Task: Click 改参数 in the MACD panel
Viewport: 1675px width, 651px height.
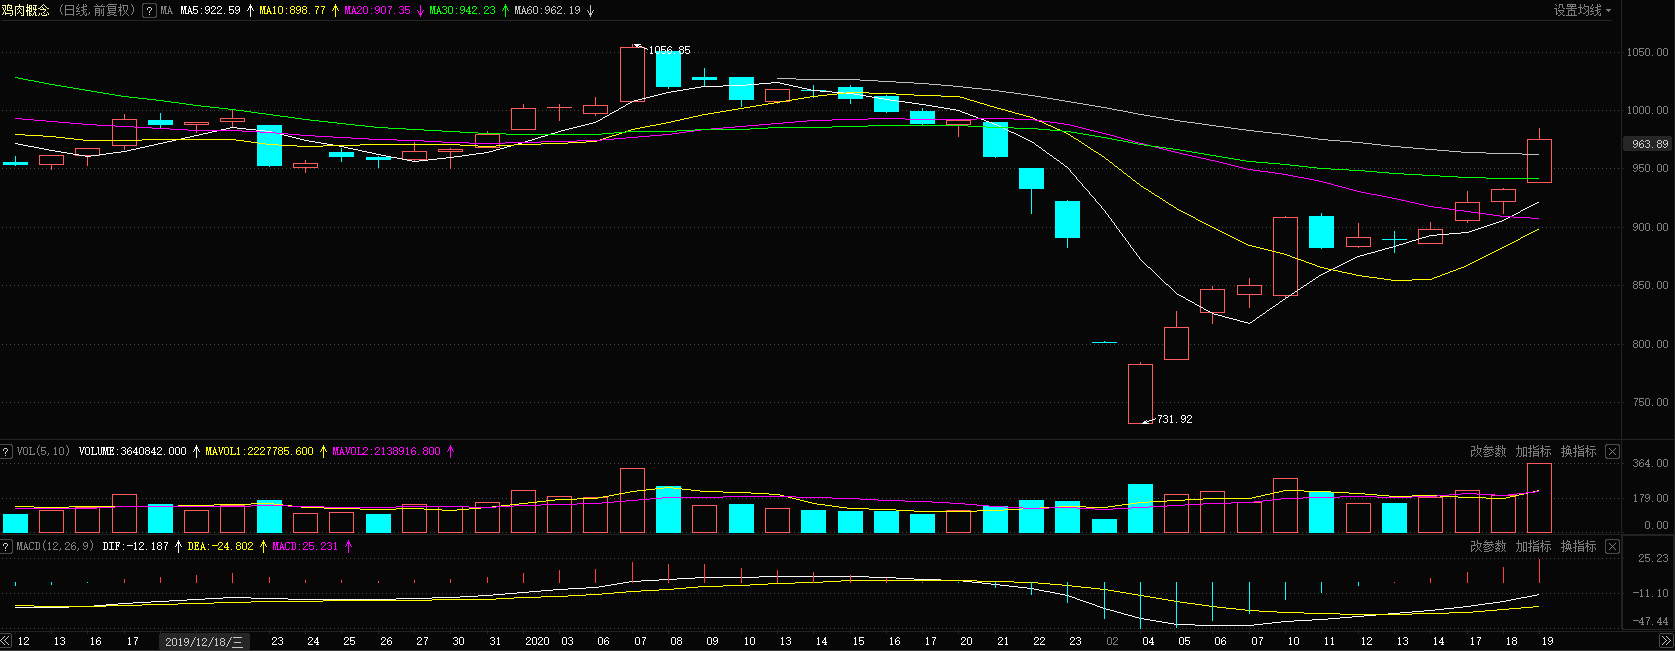Action: tap(1488, 547)
